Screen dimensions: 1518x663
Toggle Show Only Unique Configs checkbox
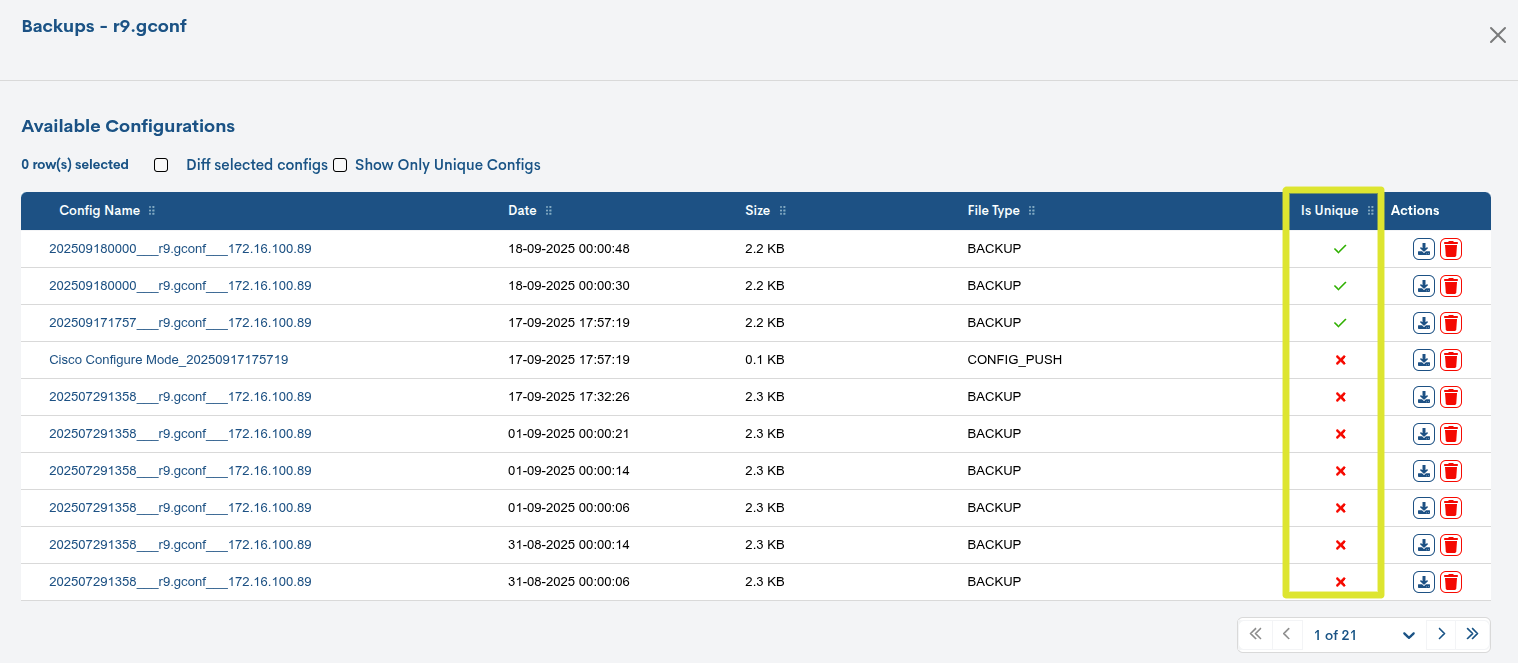click(340, 165)
